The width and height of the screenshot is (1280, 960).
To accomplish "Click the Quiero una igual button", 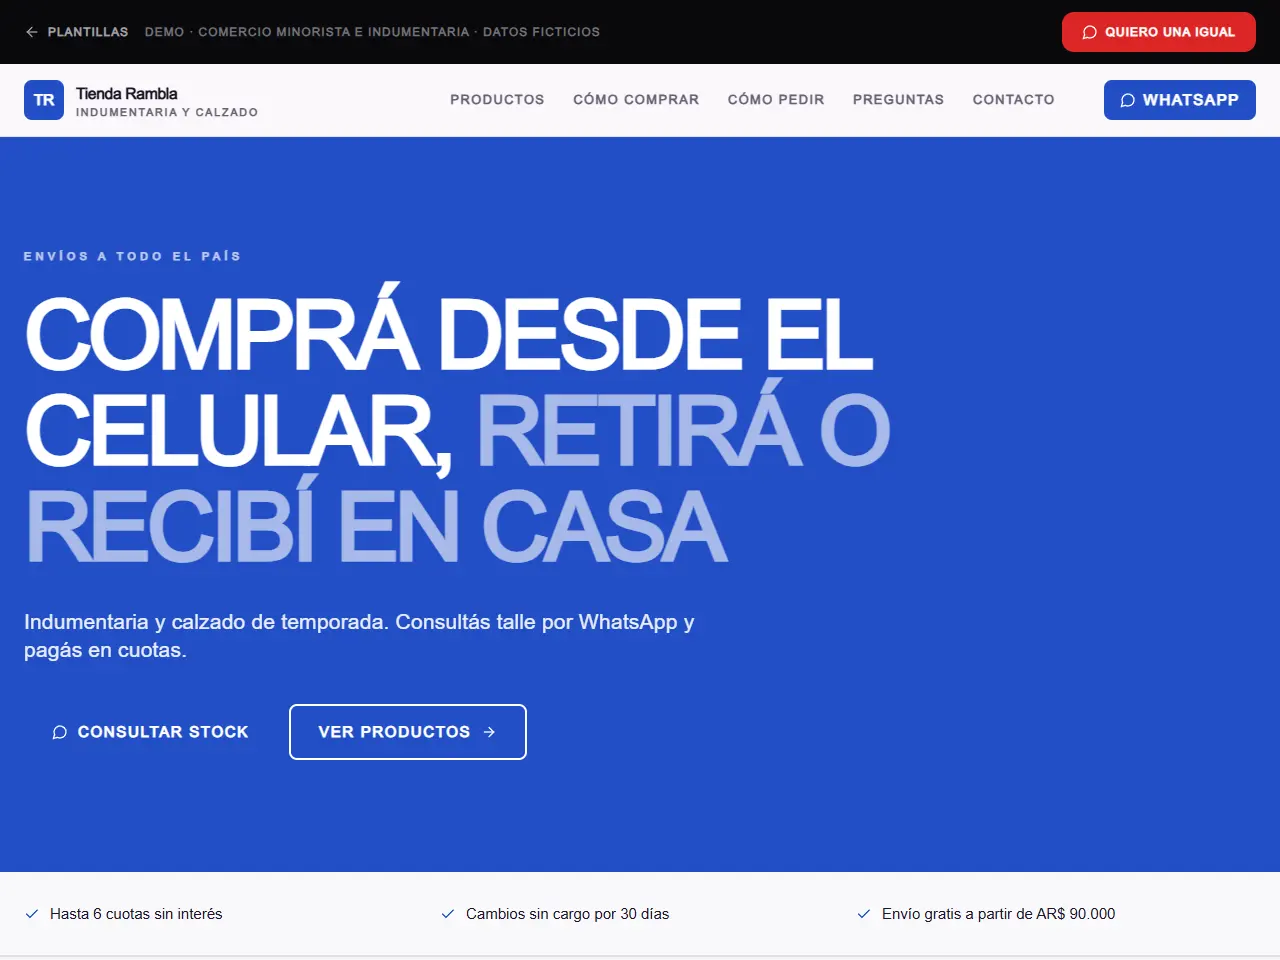I will [x=1159, y=32].
